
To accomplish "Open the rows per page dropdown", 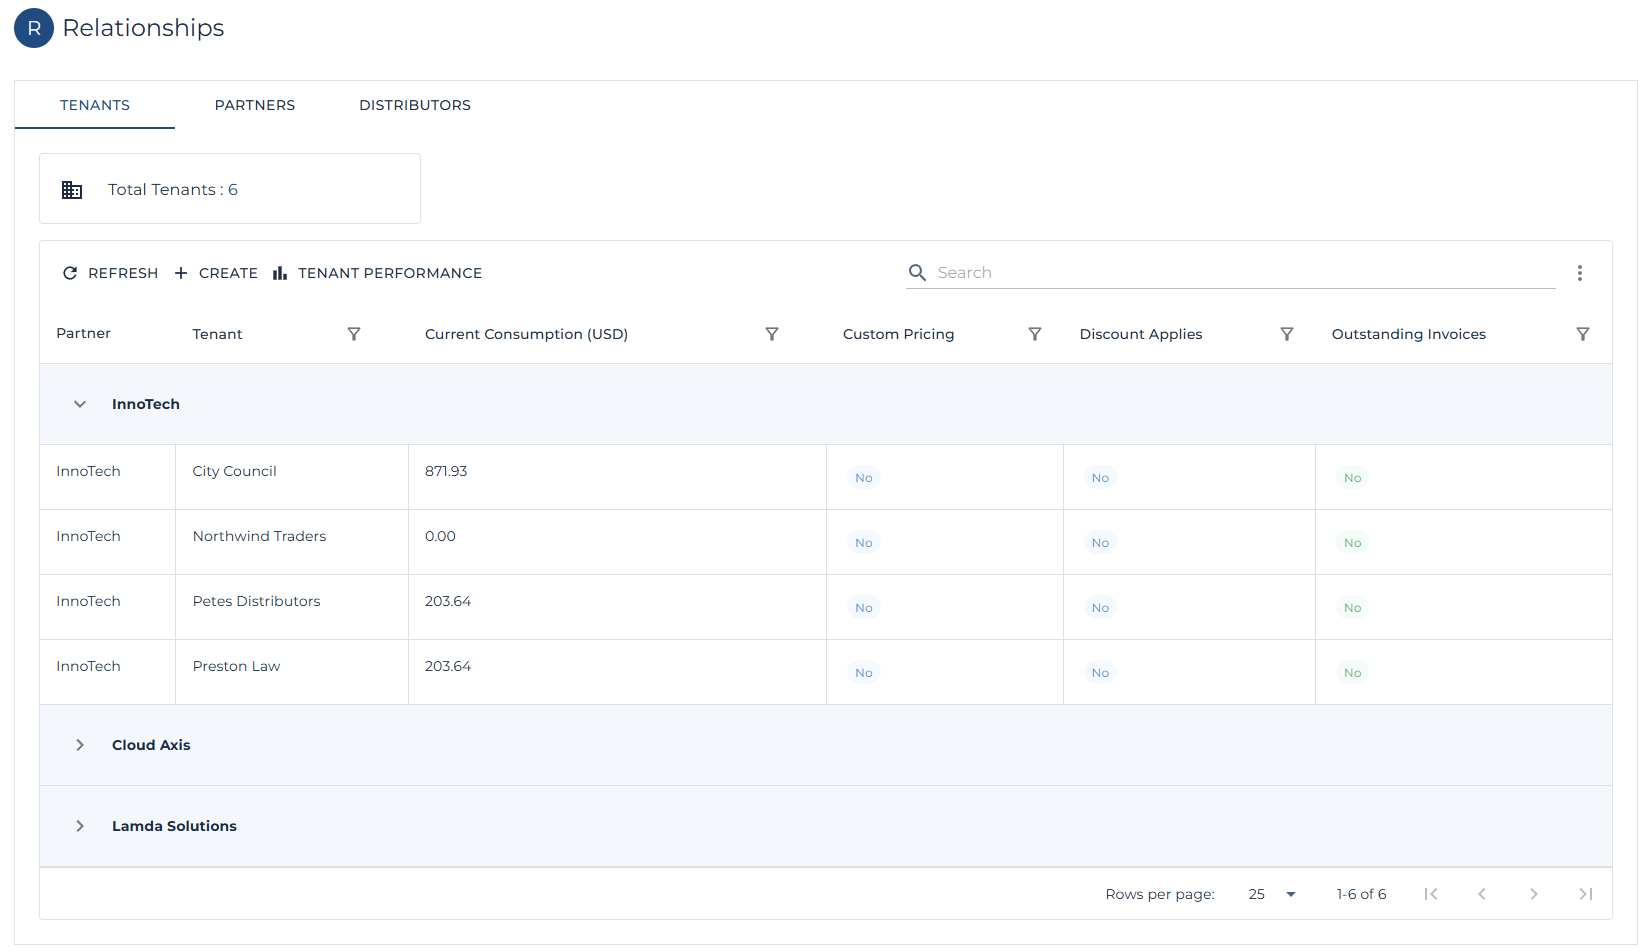I will point(1272,894).
